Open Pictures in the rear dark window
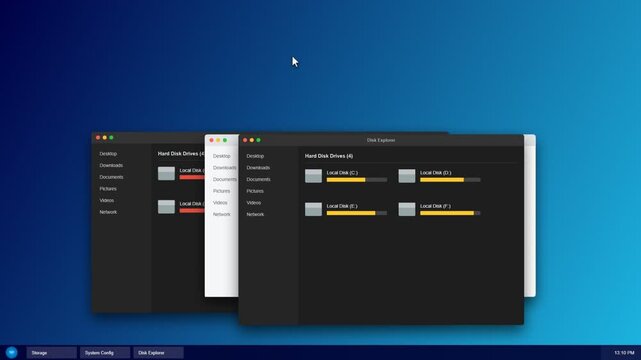This screenshot has width=641, height=360. coord(108,189)
